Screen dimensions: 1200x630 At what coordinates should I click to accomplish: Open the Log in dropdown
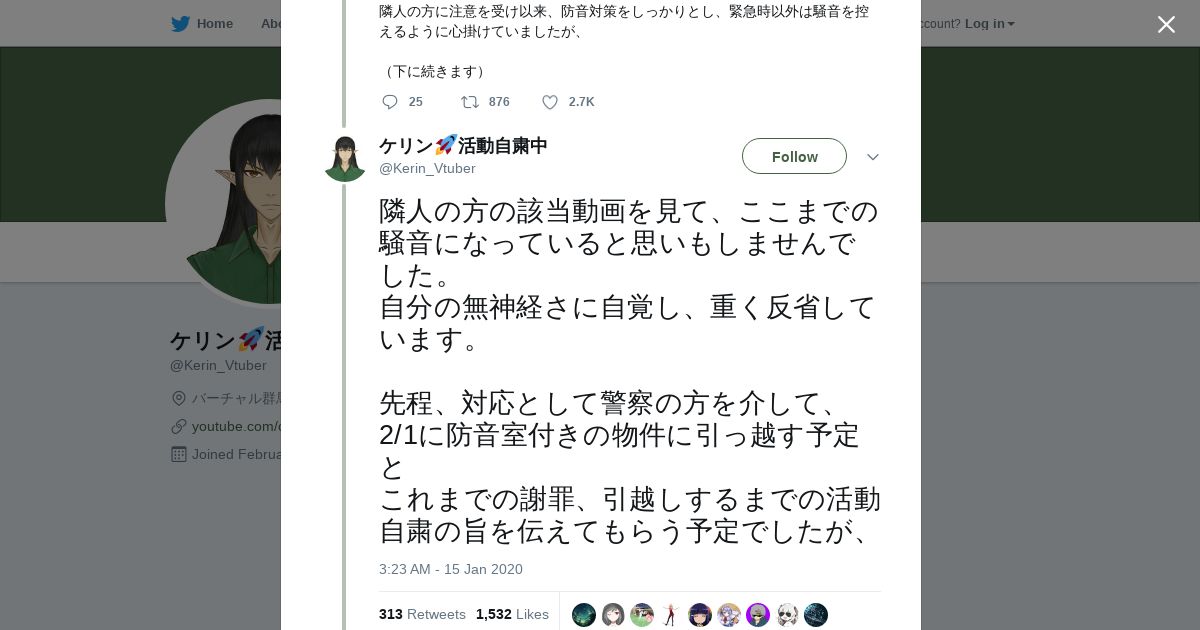[x=989, y=23]
